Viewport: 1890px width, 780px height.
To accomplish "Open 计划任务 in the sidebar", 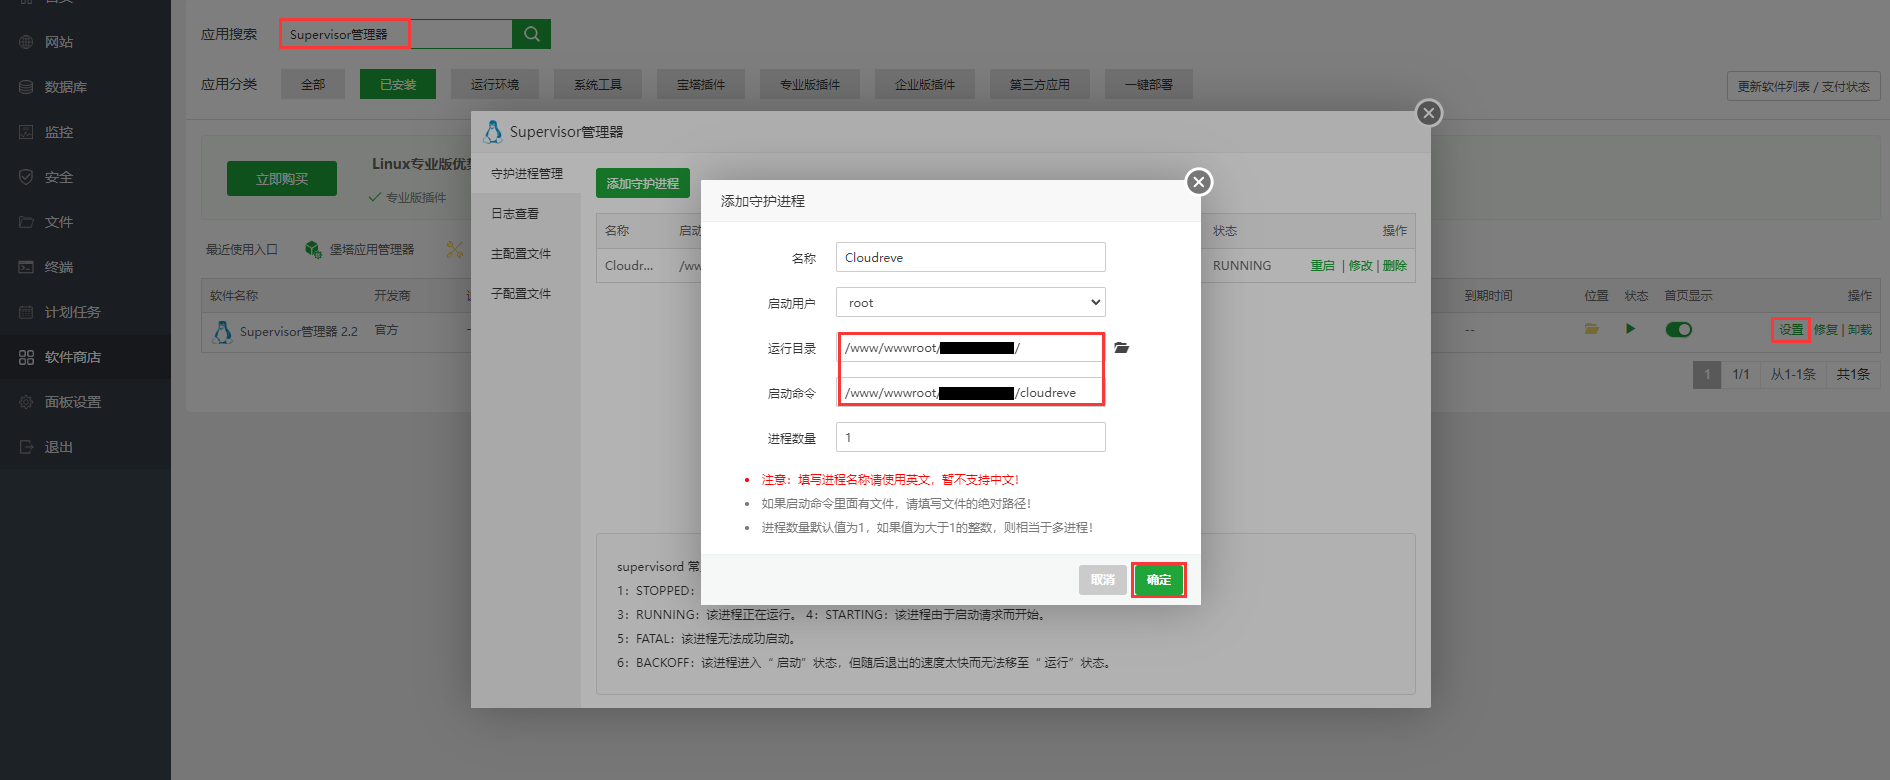I will click(85, 312).
